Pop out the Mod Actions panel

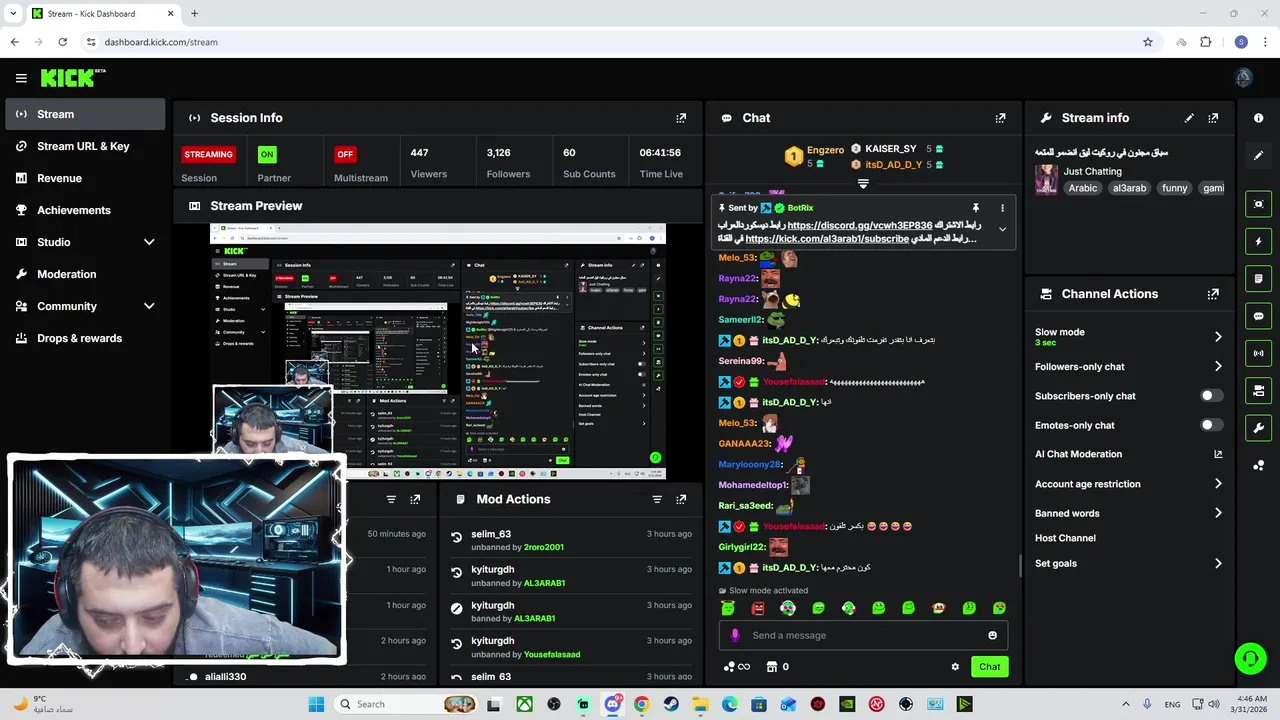[681, 499]
